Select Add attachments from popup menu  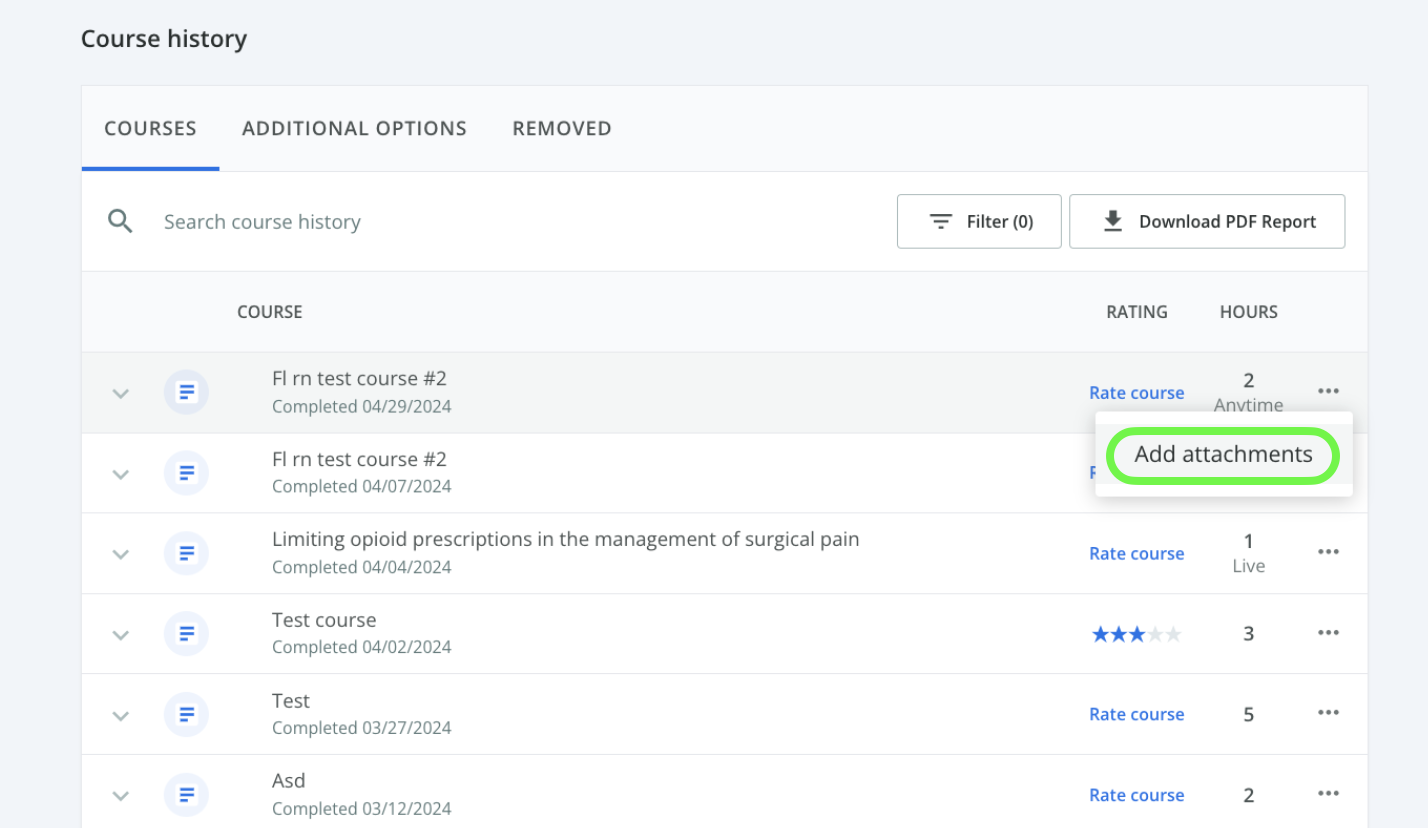[x=1223, y=455]
